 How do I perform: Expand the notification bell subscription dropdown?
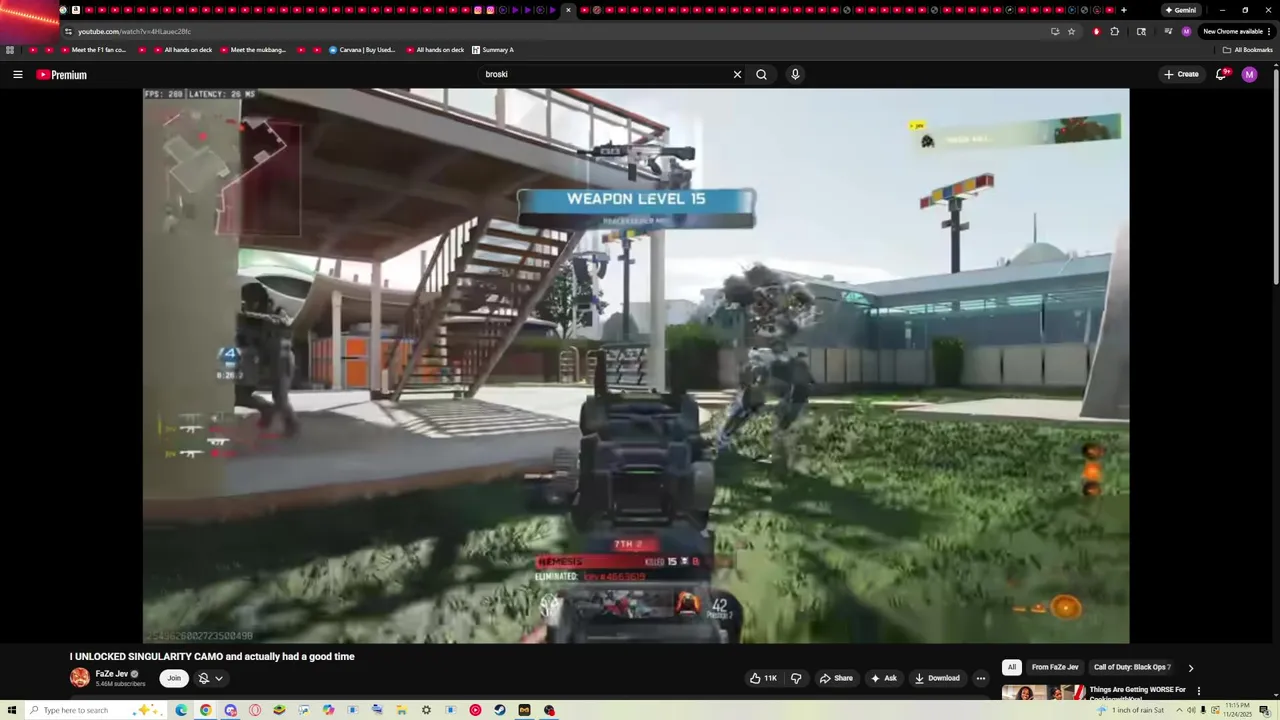pyautogui.click(x=210, y=678)
